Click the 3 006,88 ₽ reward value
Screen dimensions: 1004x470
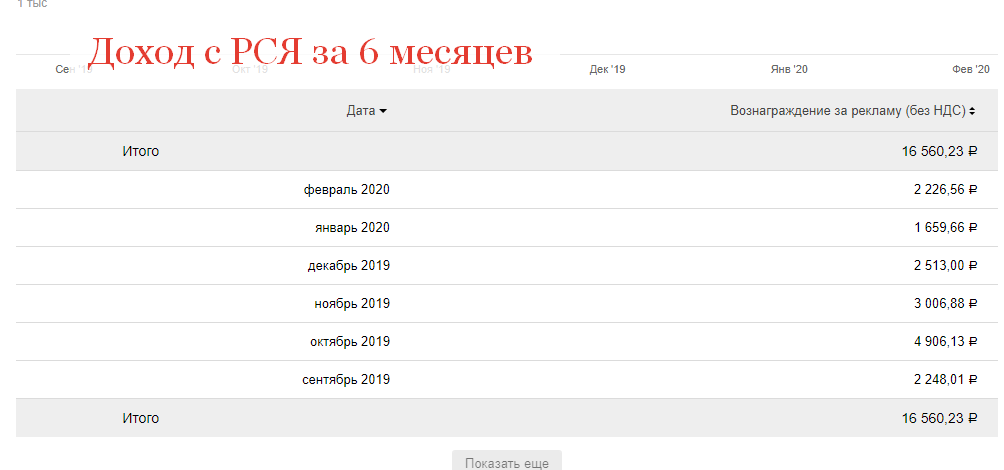tap(946, 304)
